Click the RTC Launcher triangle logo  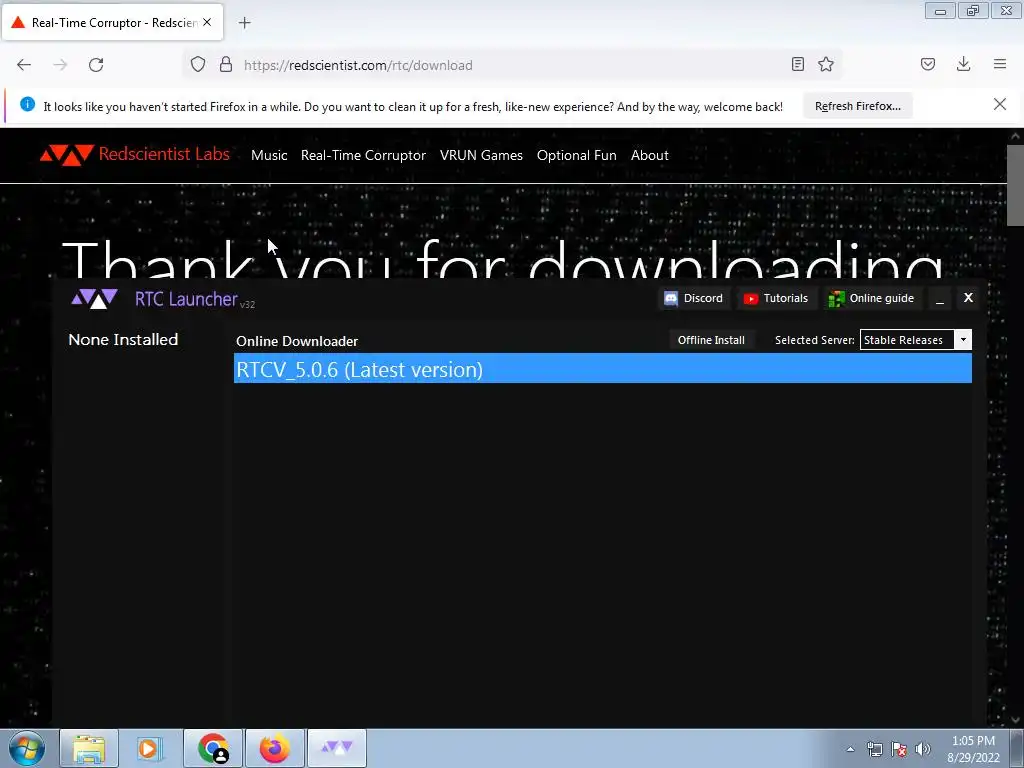95,299
